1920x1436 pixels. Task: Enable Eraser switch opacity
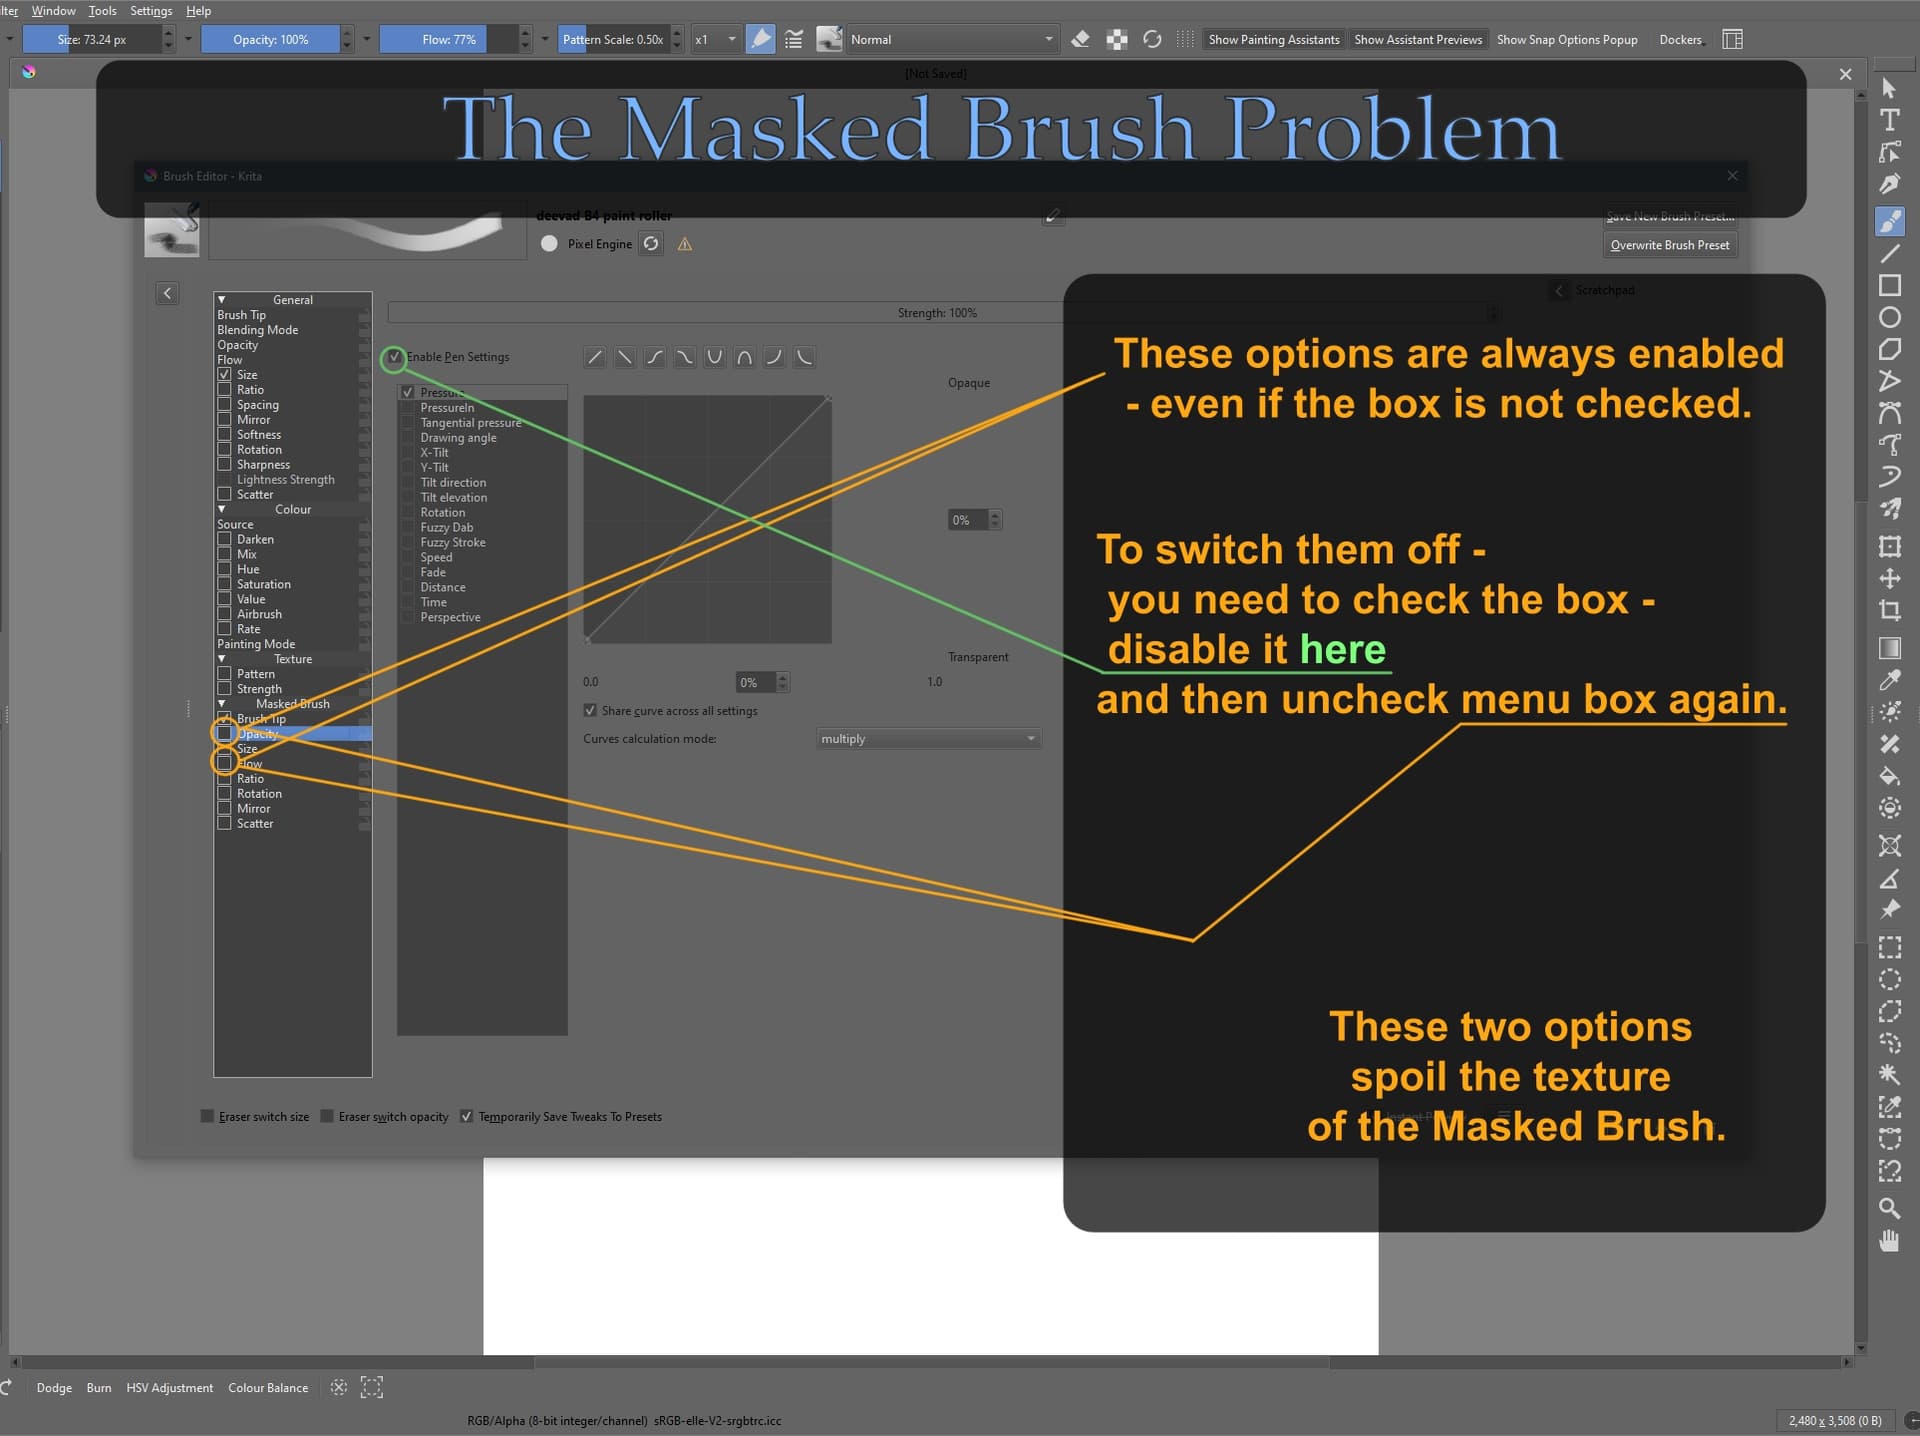click(x=327, y=1116)
